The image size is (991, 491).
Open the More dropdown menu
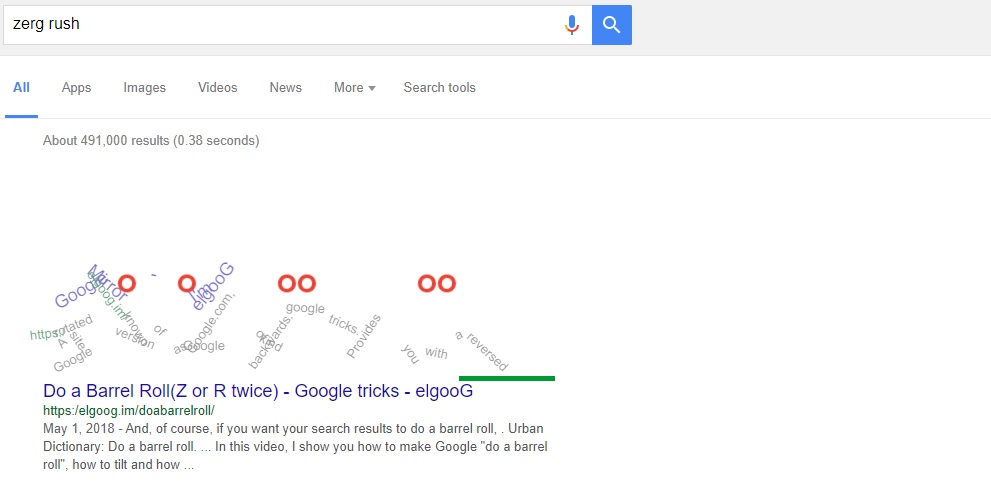(x=354, y=88)
